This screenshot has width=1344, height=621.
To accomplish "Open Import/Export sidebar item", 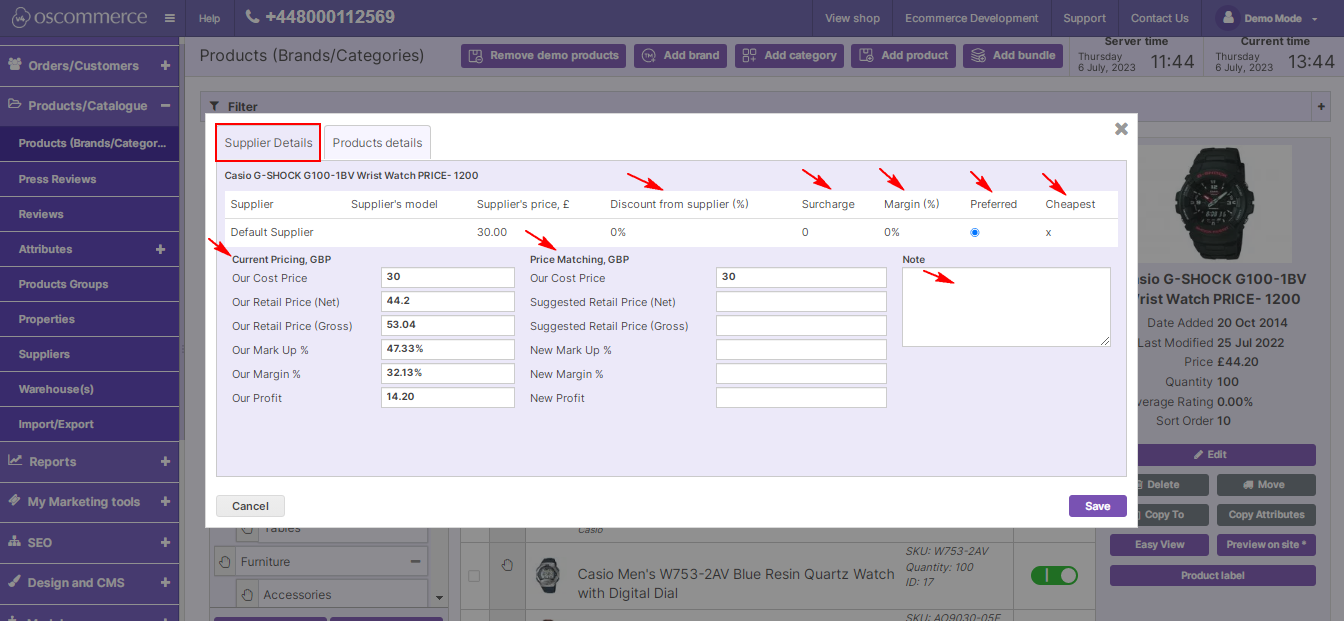I will coord(90,424).
